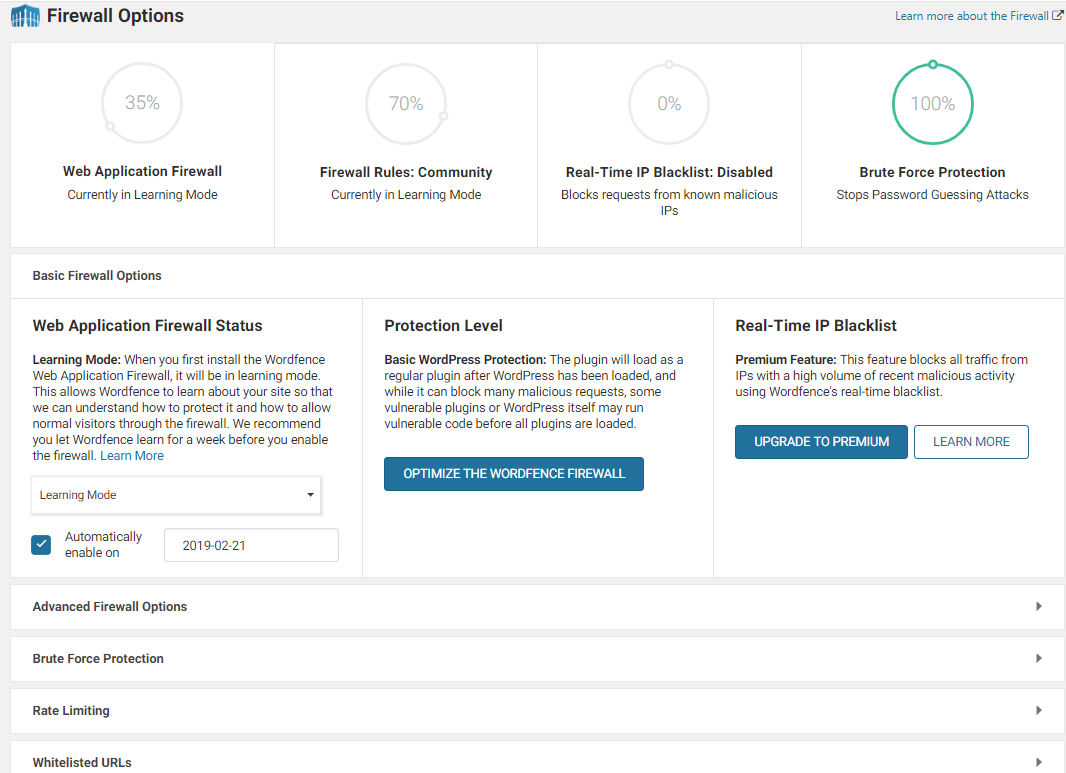Click the 70% Firewall Rules circle

pos(406,104)
